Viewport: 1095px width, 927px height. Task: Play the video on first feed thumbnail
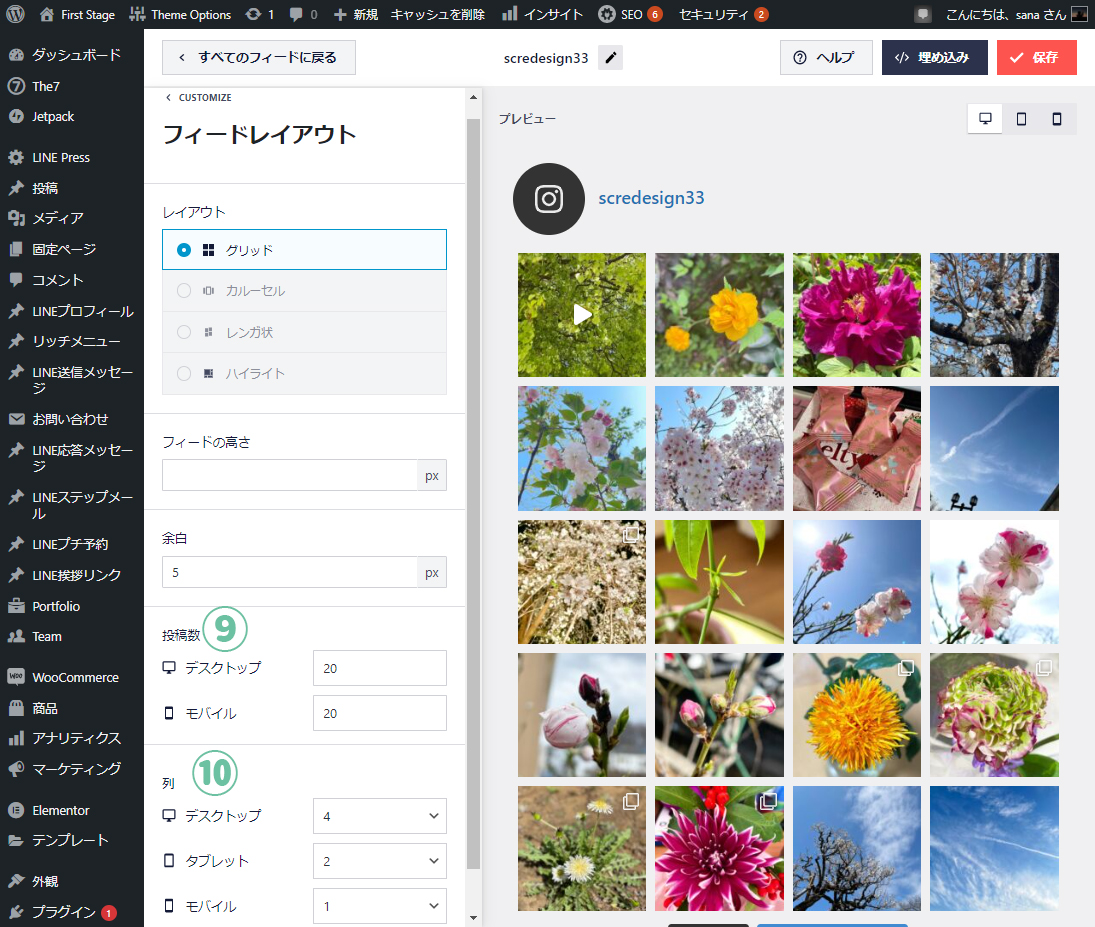pos(582,314)
